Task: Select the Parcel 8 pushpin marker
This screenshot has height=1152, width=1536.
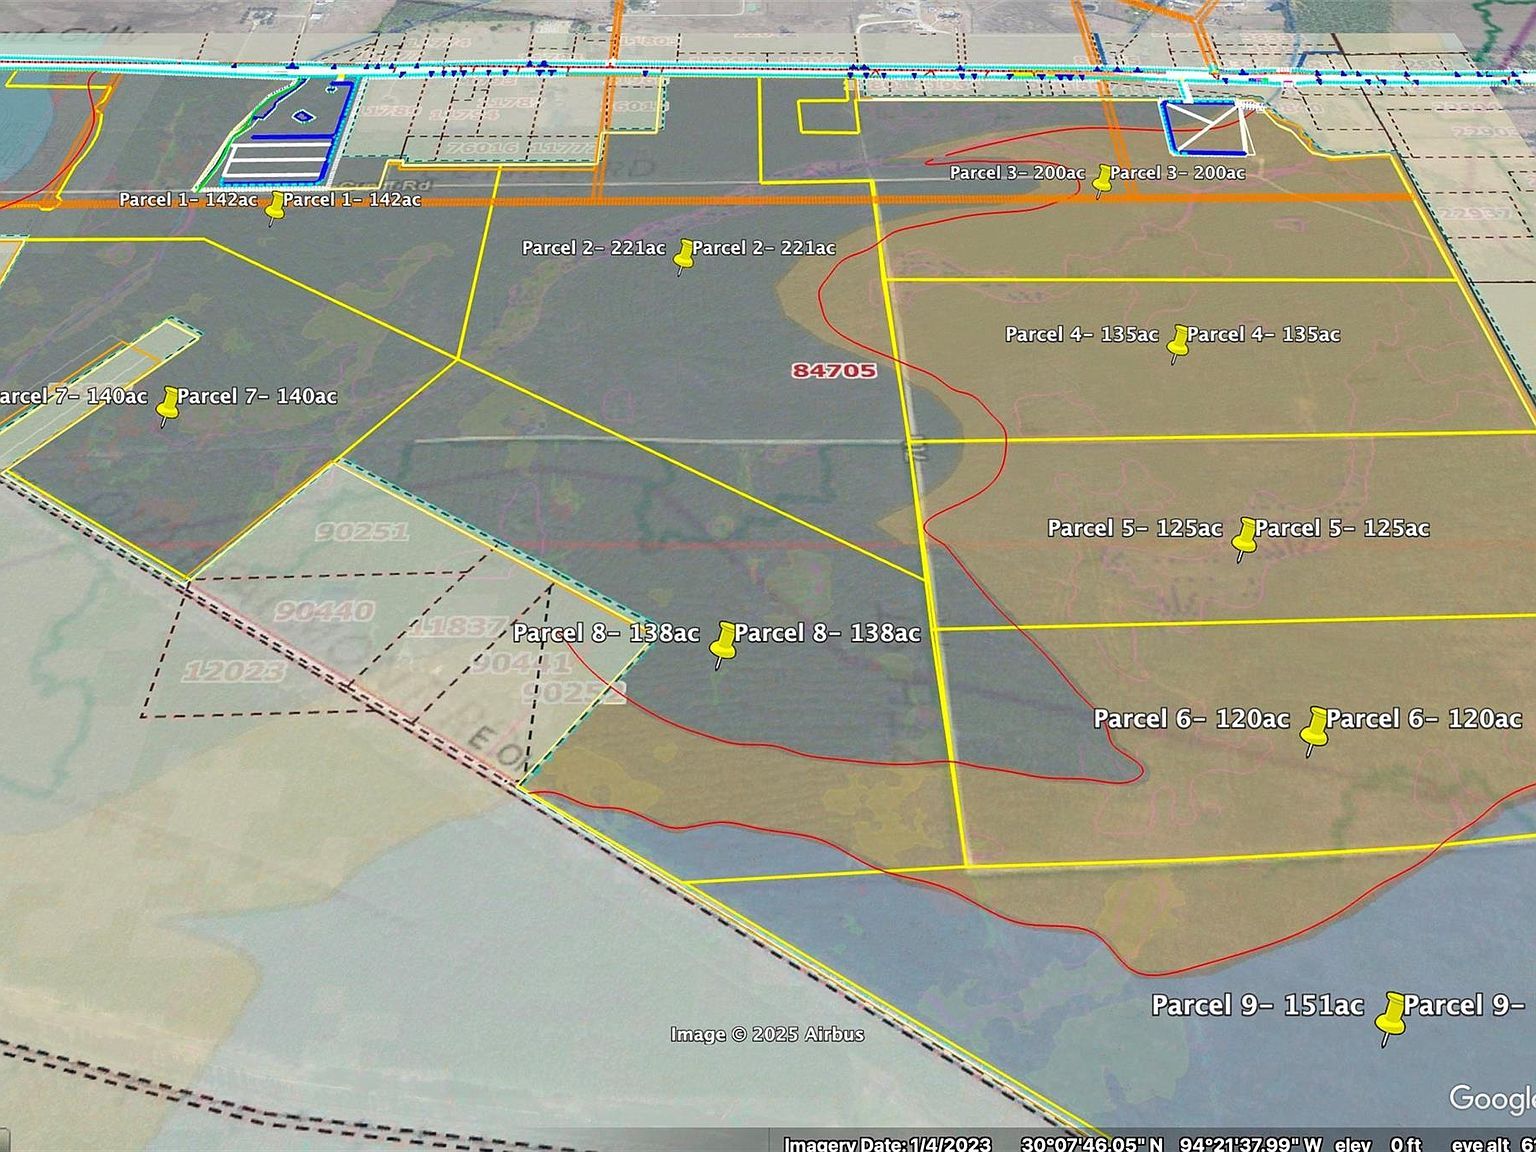Action: click(723, 642)
